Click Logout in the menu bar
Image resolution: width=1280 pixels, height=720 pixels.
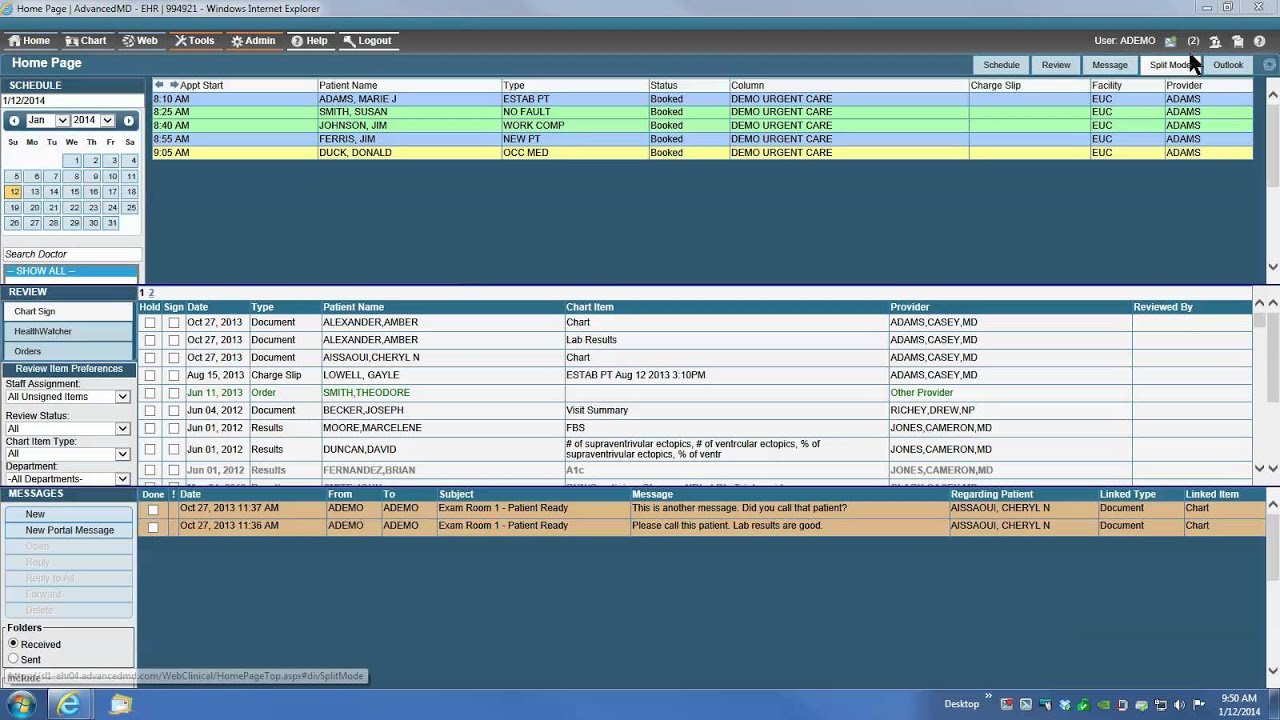(x=367, y=41)
